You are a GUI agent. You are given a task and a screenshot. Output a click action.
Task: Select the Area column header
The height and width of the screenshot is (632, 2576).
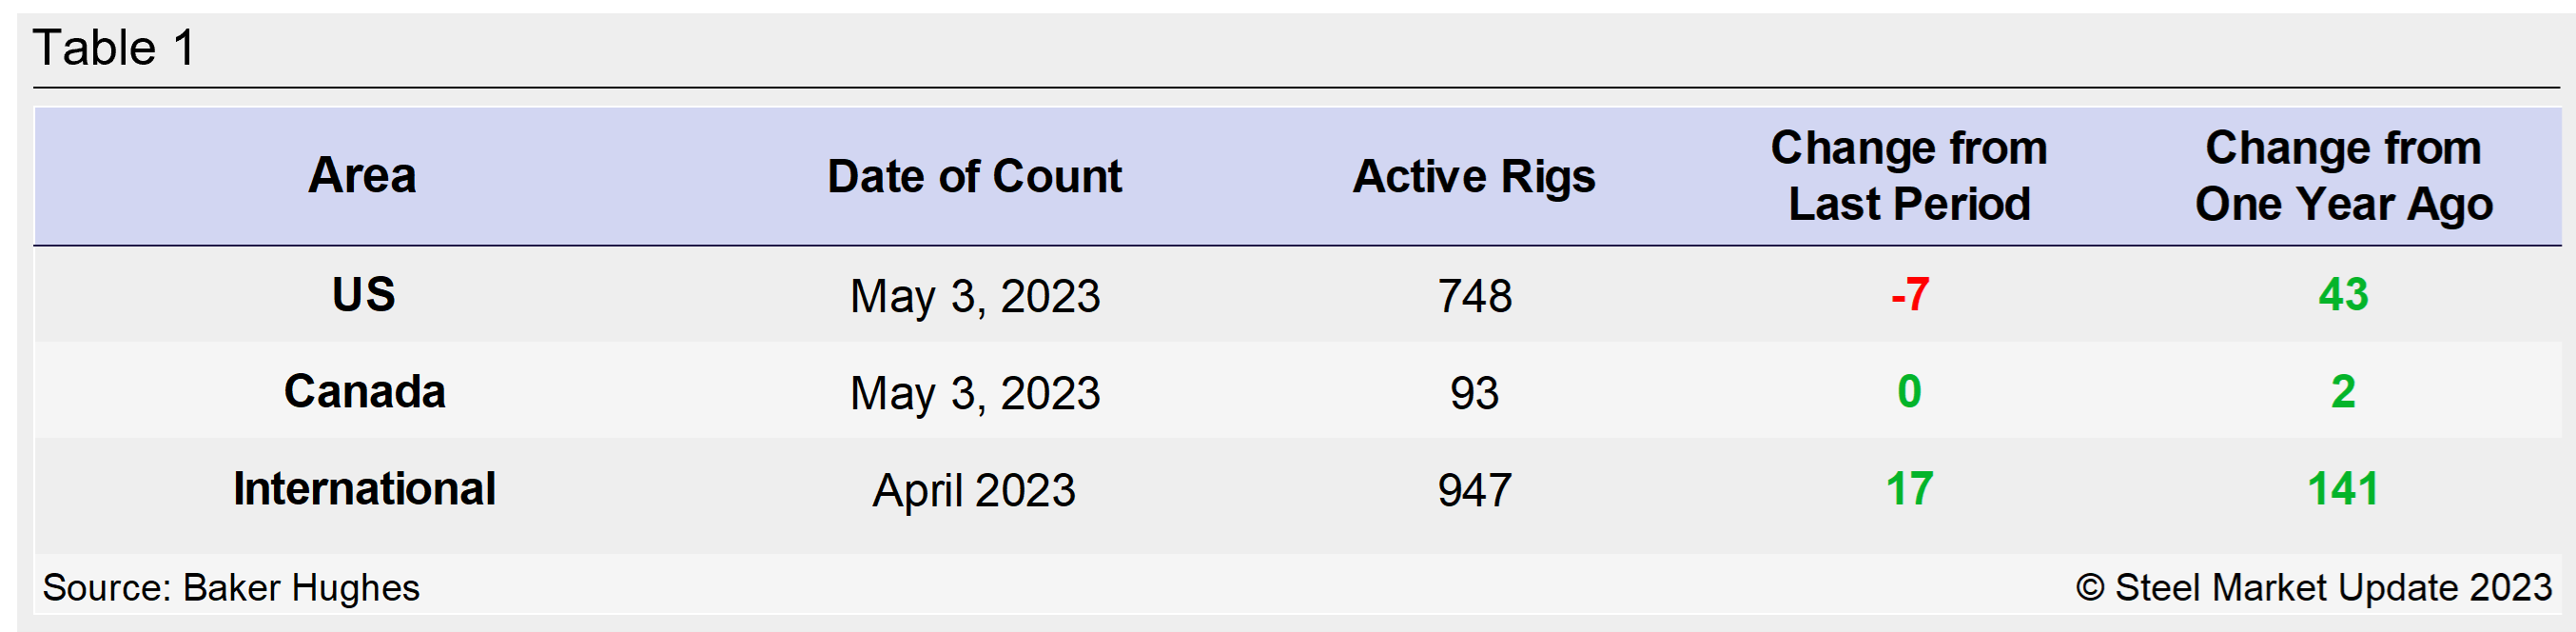point(362,176)
